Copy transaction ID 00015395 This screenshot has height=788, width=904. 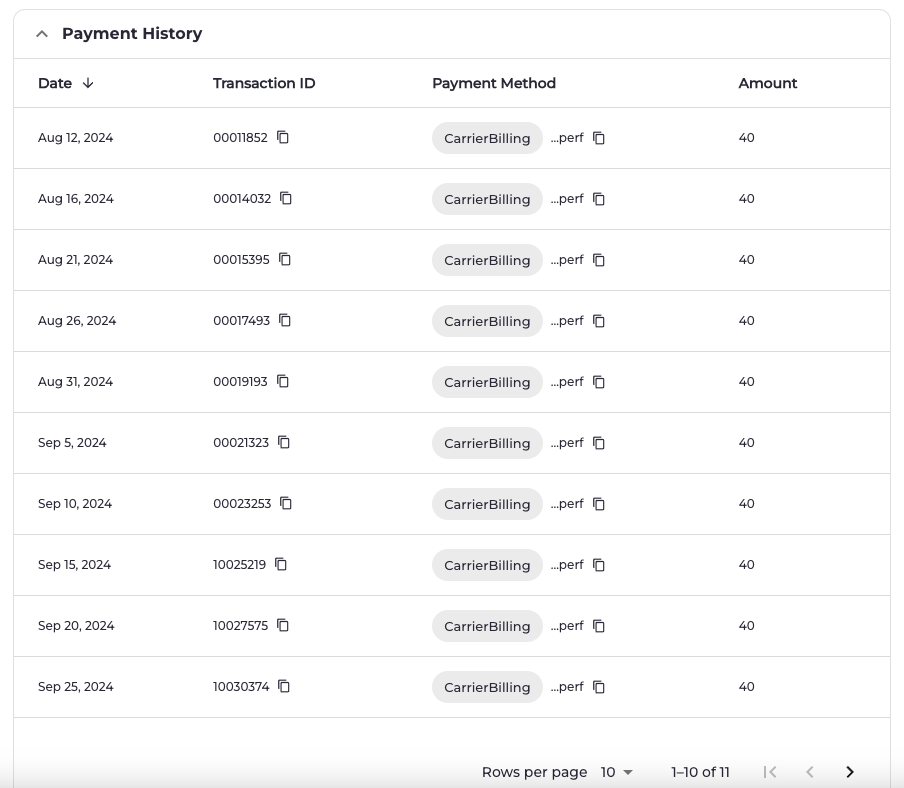(x=285, y=259)
